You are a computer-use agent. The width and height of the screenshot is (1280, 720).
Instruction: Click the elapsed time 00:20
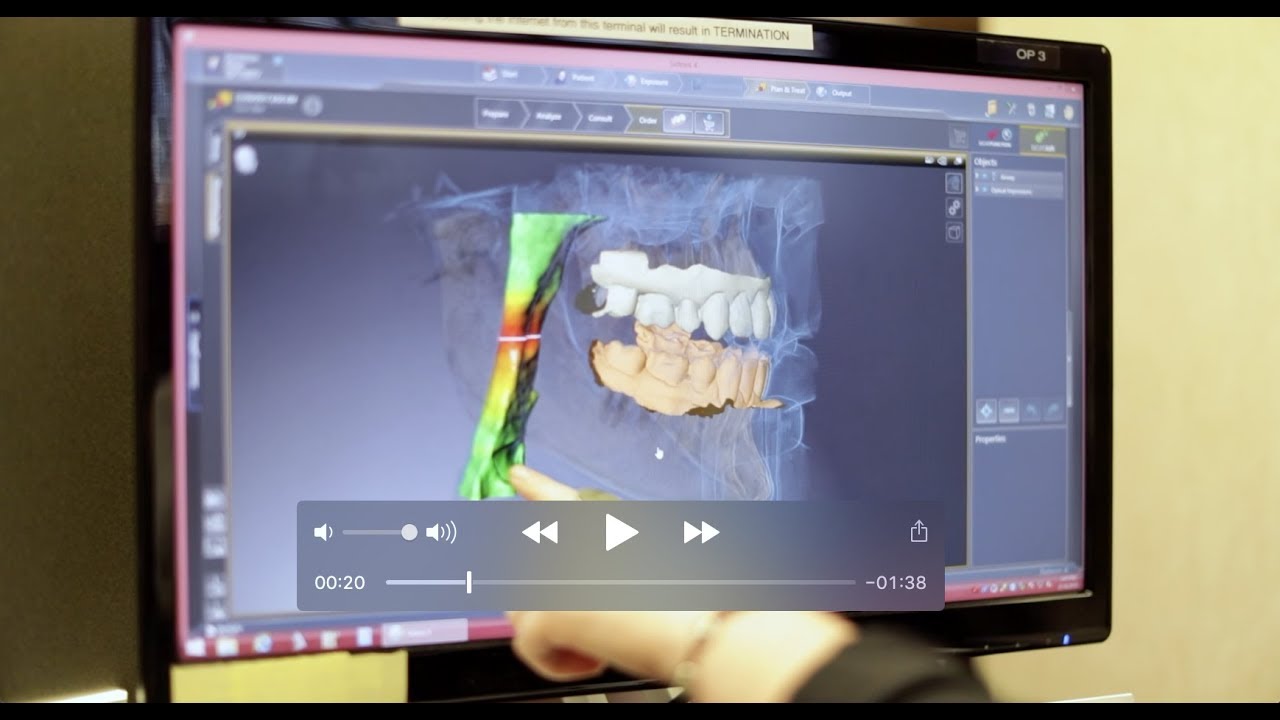tap(340, 583)
